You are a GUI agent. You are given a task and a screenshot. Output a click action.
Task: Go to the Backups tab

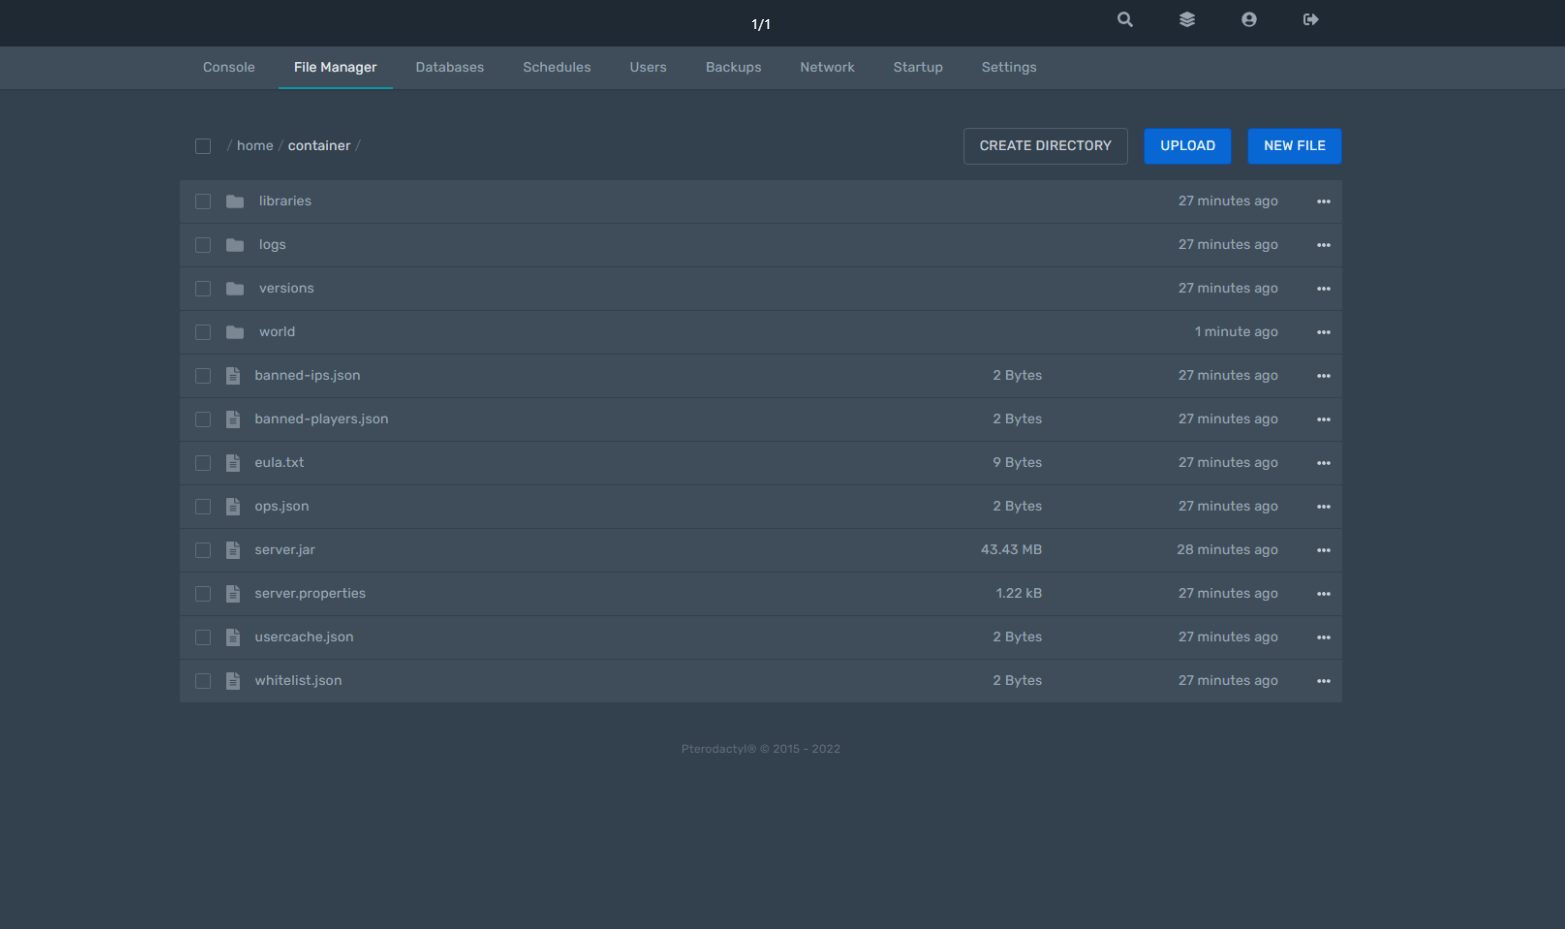coord(733,68)
